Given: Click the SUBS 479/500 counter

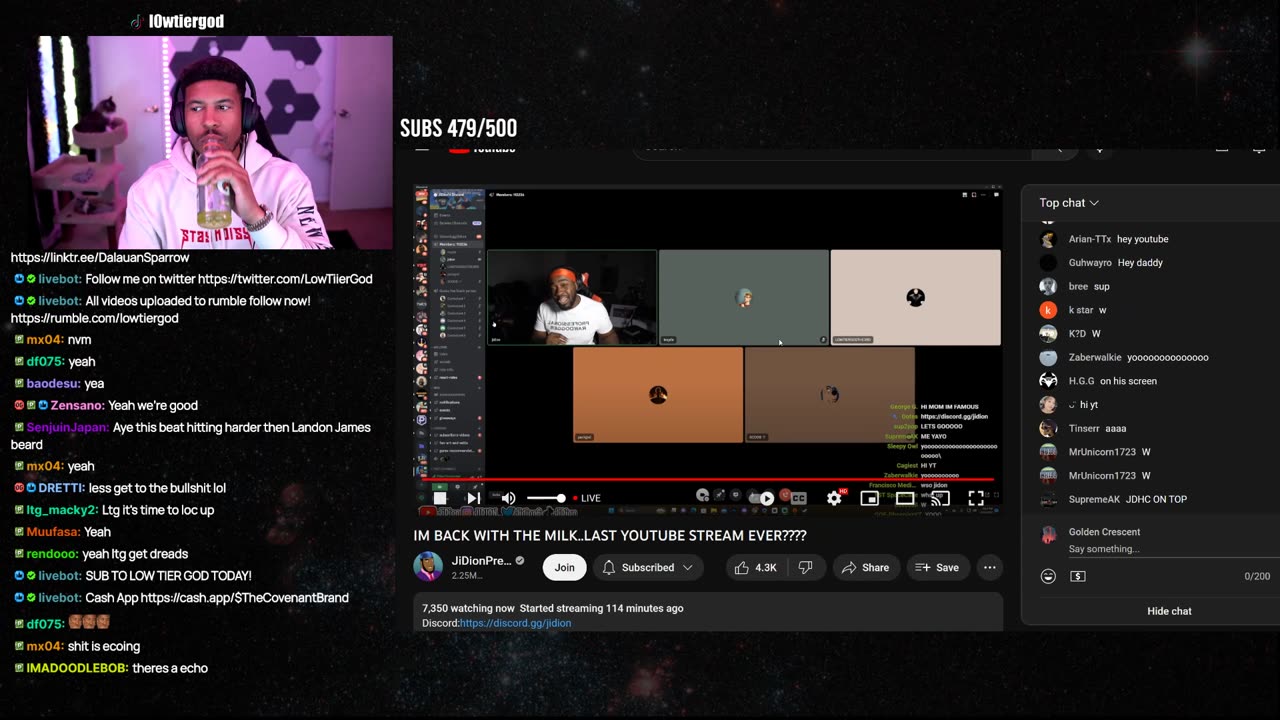Looking at the screenshot, I should [x=458, y=128].
